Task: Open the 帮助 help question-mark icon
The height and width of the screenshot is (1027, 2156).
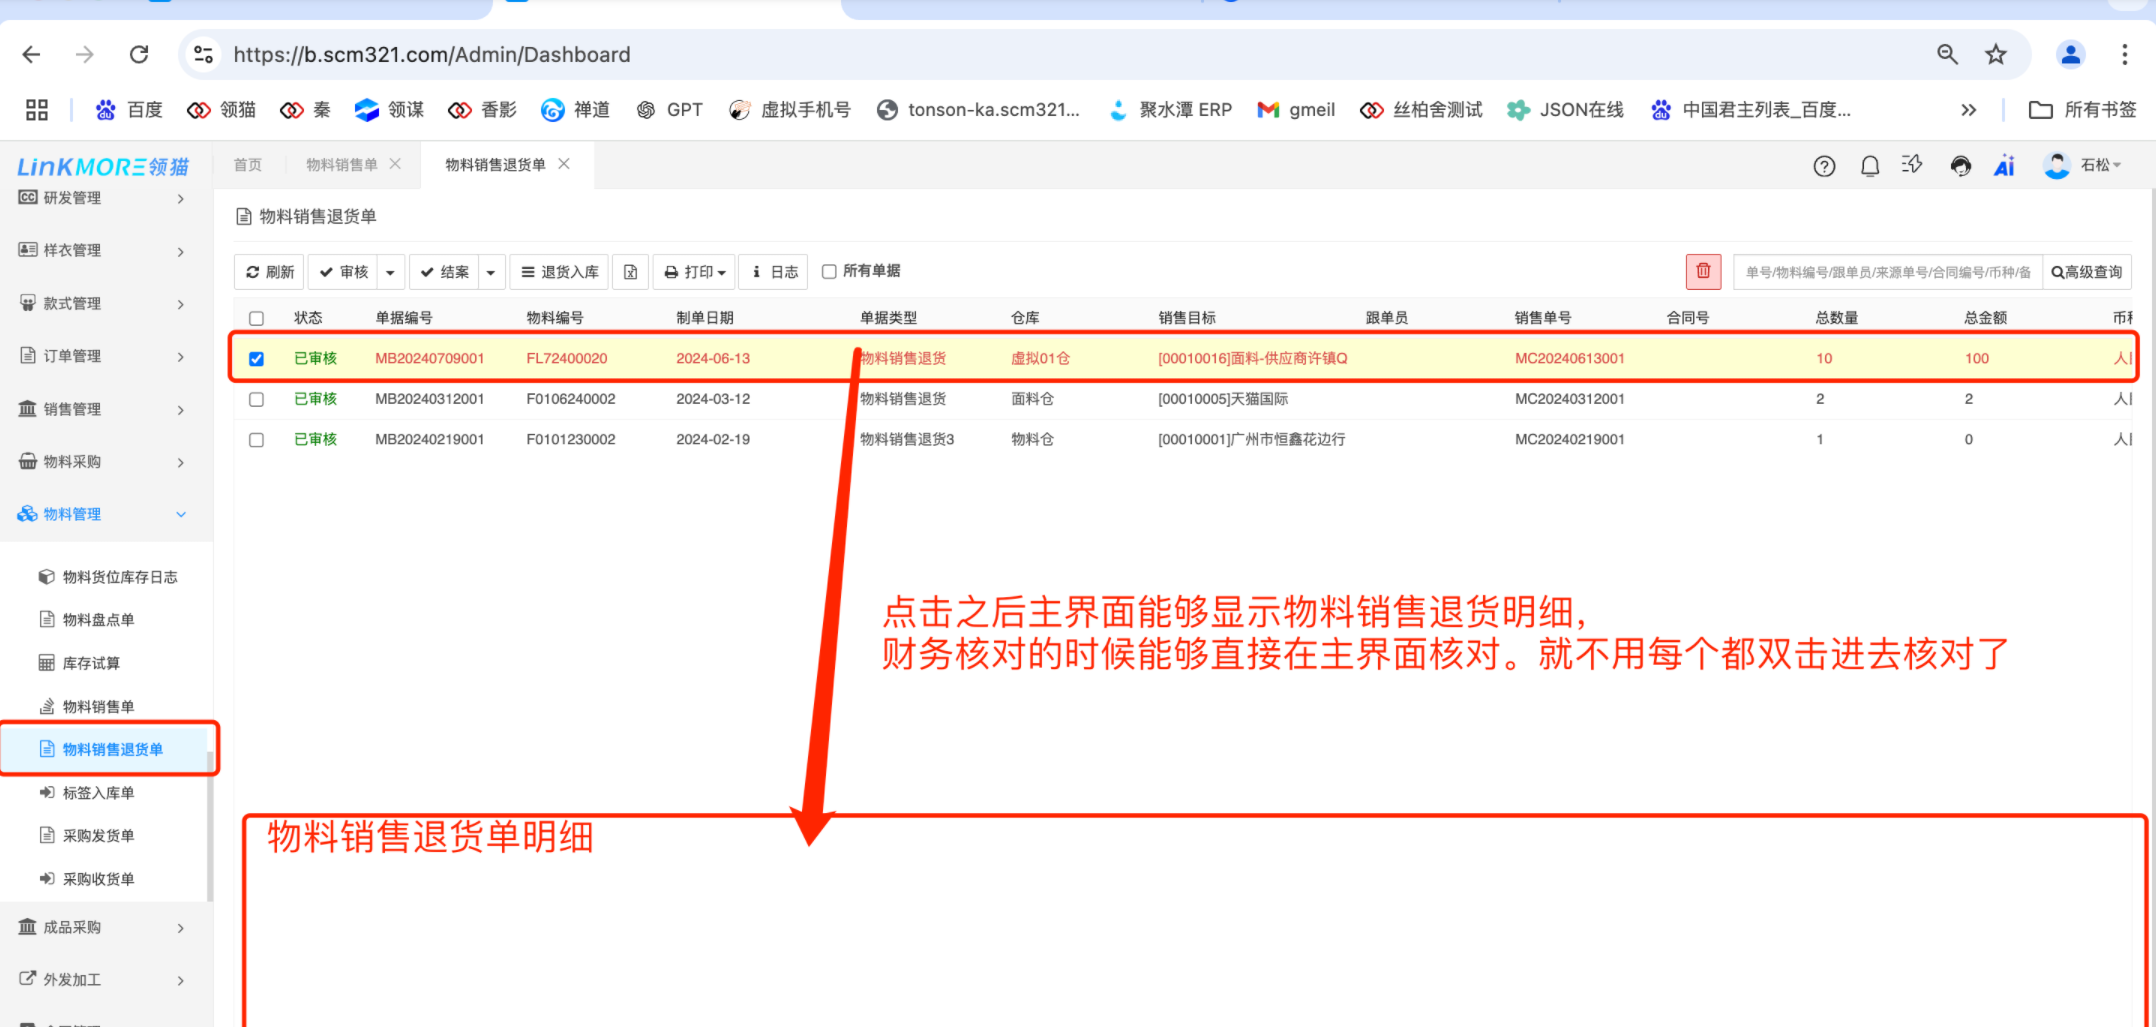Action: [x=1823, y=165]
